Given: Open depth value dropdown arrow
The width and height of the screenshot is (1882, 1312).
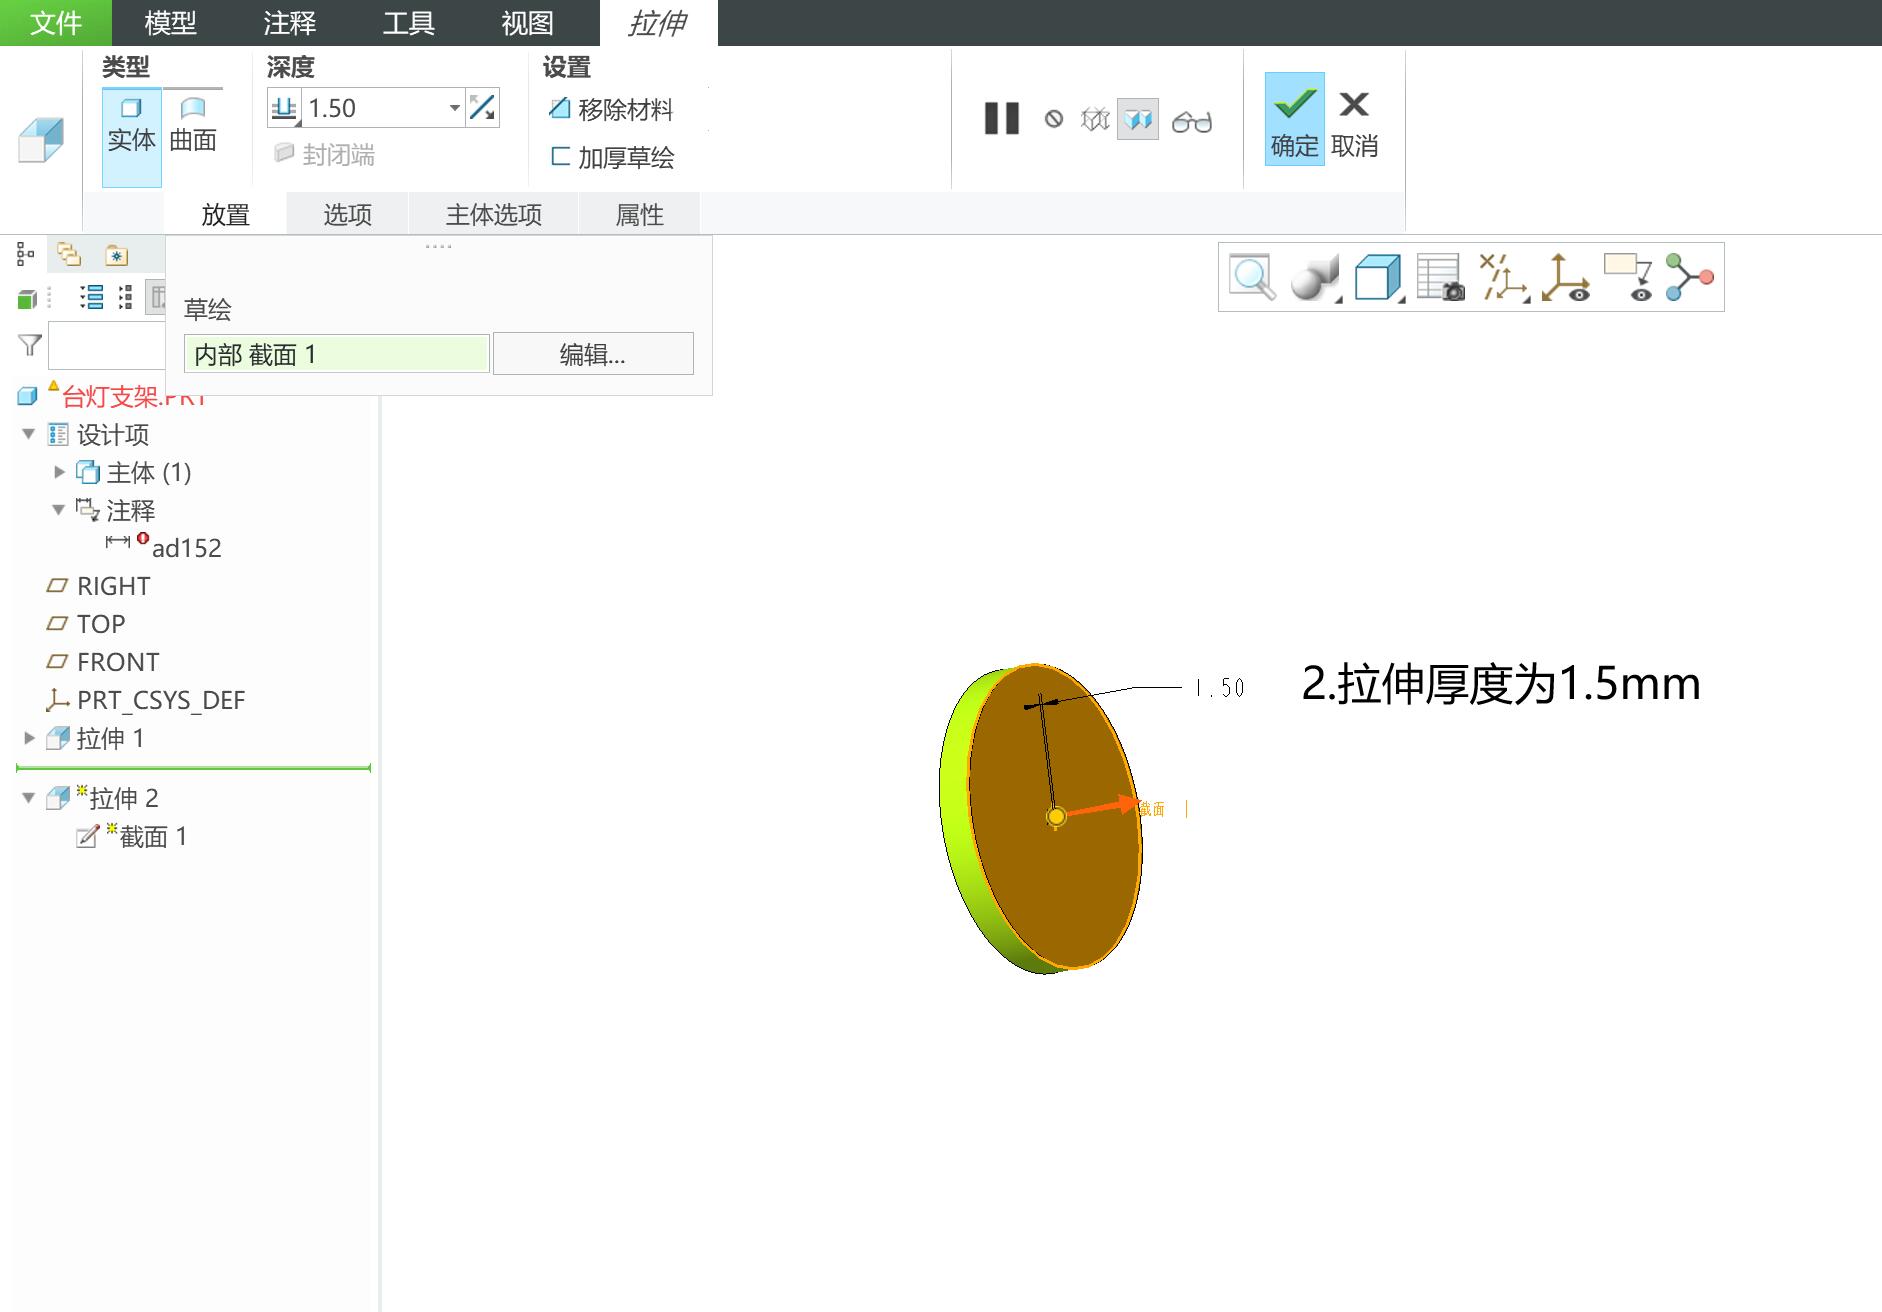Looking at the screenshot, I should point(455,108).
